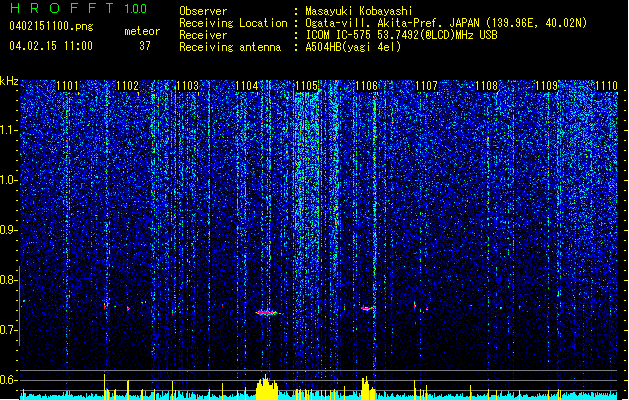Click the 0.7 kHz axis label
629x400 pixels.
click(9, 330)
